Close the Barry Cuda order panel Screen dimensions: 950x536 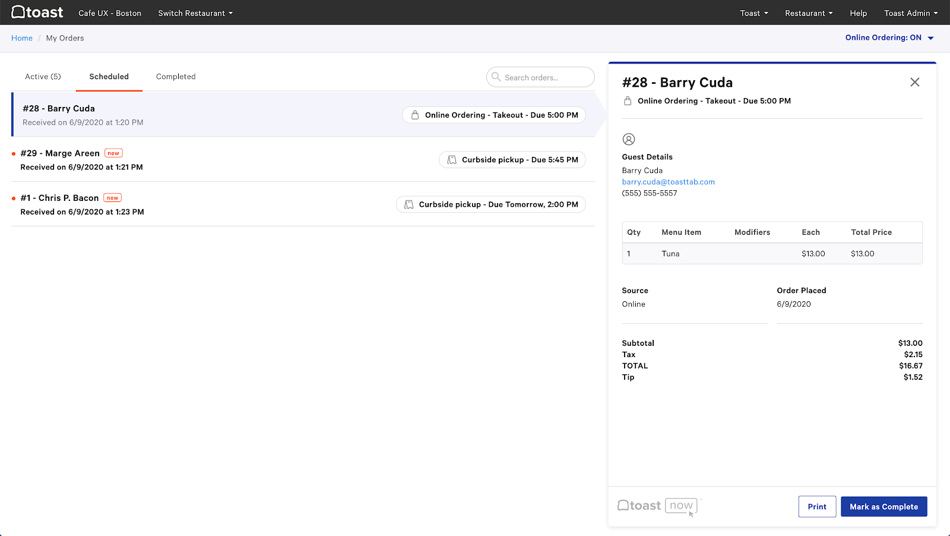914,82
